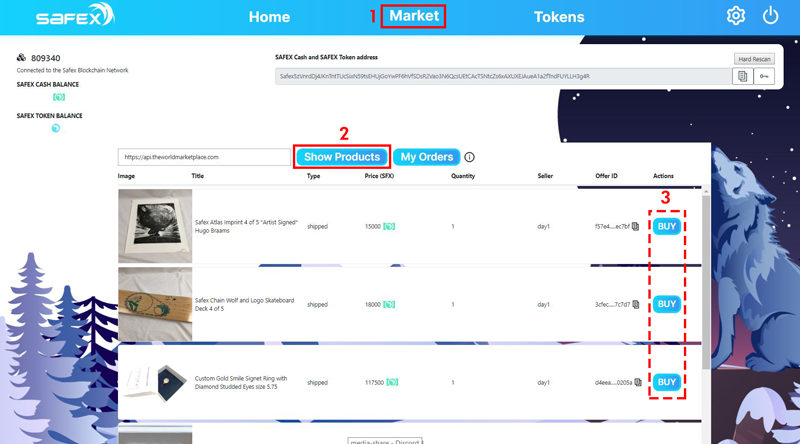Click the Hard Rescan button
The height and width of the screenshot is (444, 800).
pos(754,59)
